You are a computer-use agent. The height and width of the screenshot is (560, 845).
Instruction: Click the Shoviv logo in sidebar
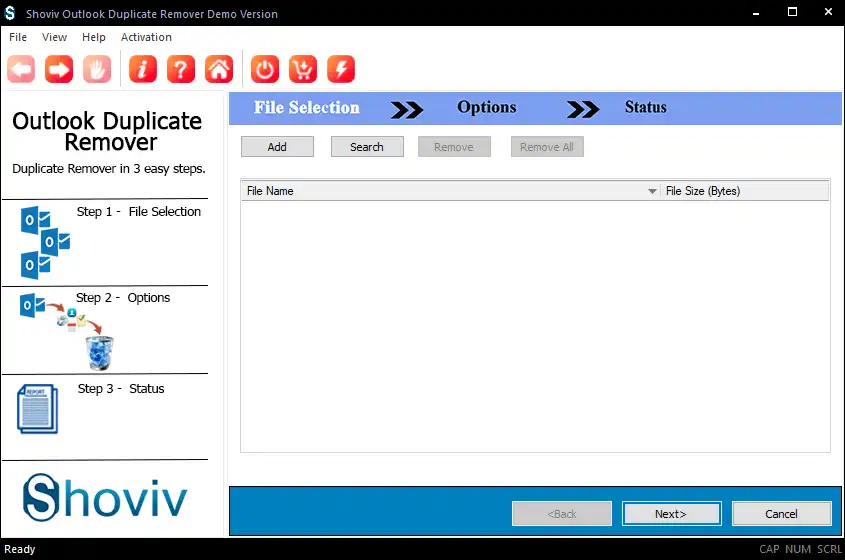pyautogui.click(x=105, y=497)
